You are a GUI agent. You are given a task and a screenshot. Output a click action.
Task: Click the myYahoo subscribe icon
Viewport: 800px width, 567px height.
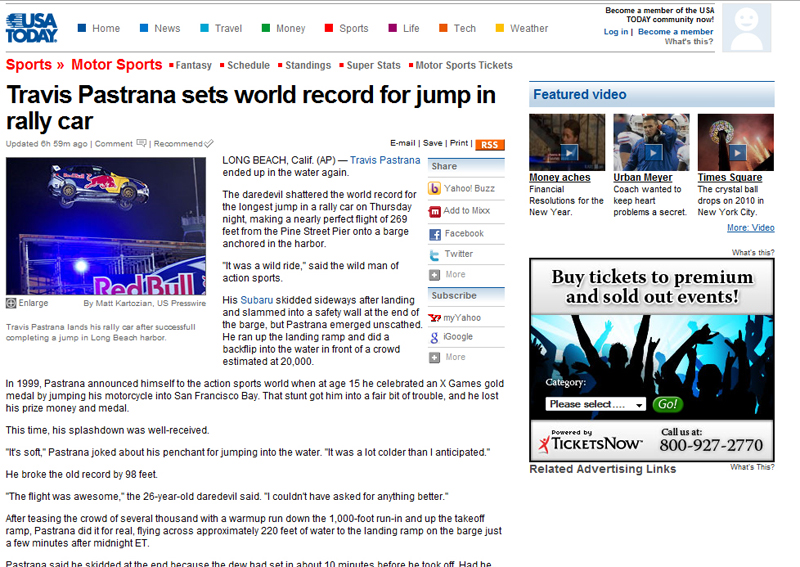tap(435, 318)
